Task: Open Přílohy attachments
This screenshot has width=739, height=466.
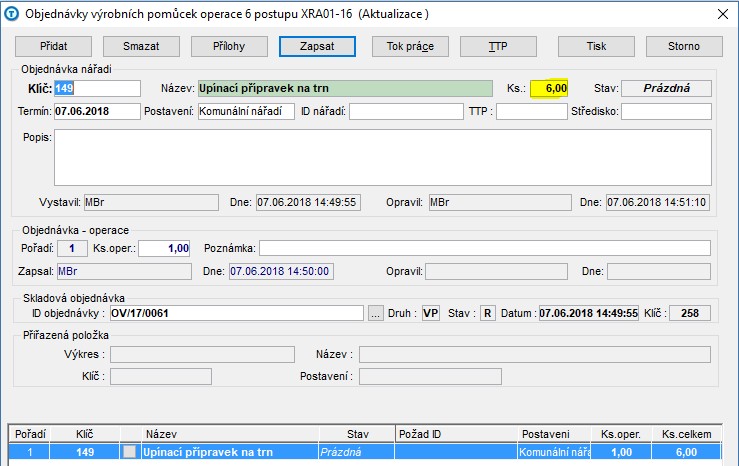Action: (x=229, y=46)
